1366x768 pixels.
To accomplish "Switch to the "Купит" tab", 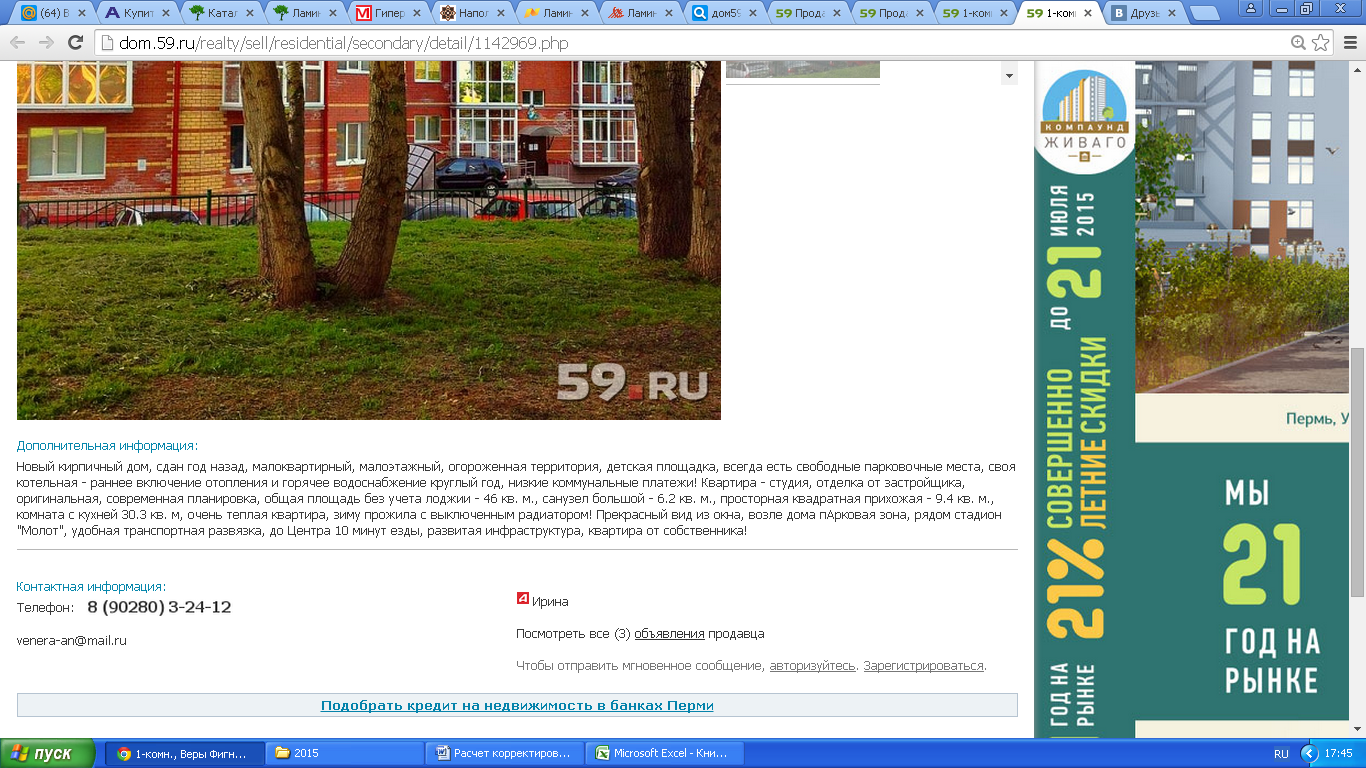I will coord(137,14).
